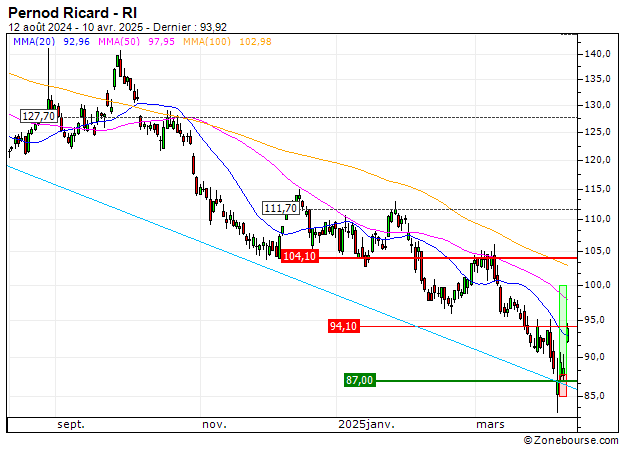Click the mars time axis label
The height and width of the screenshot is (450, 625).
pos(490,424)
